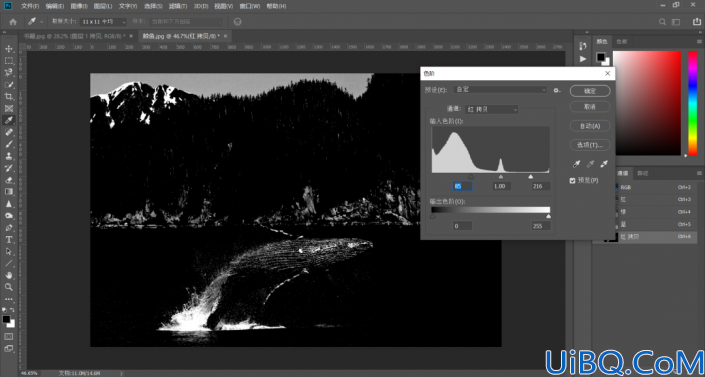
Task: Open the share icon at top right
Action: [x=696, y=22]
